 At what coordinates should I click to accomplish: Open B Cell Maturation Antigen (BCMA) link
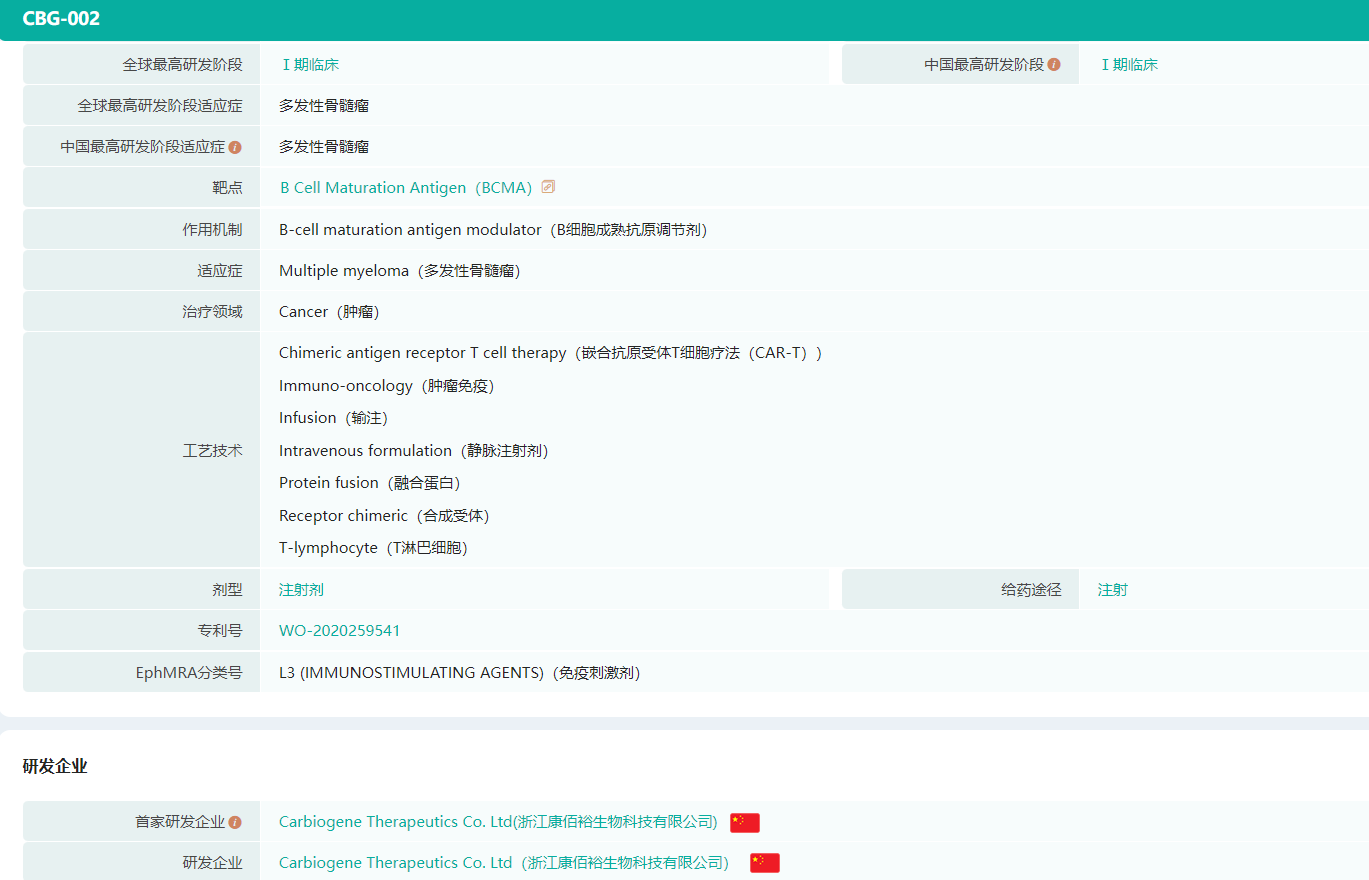(405, 188)
